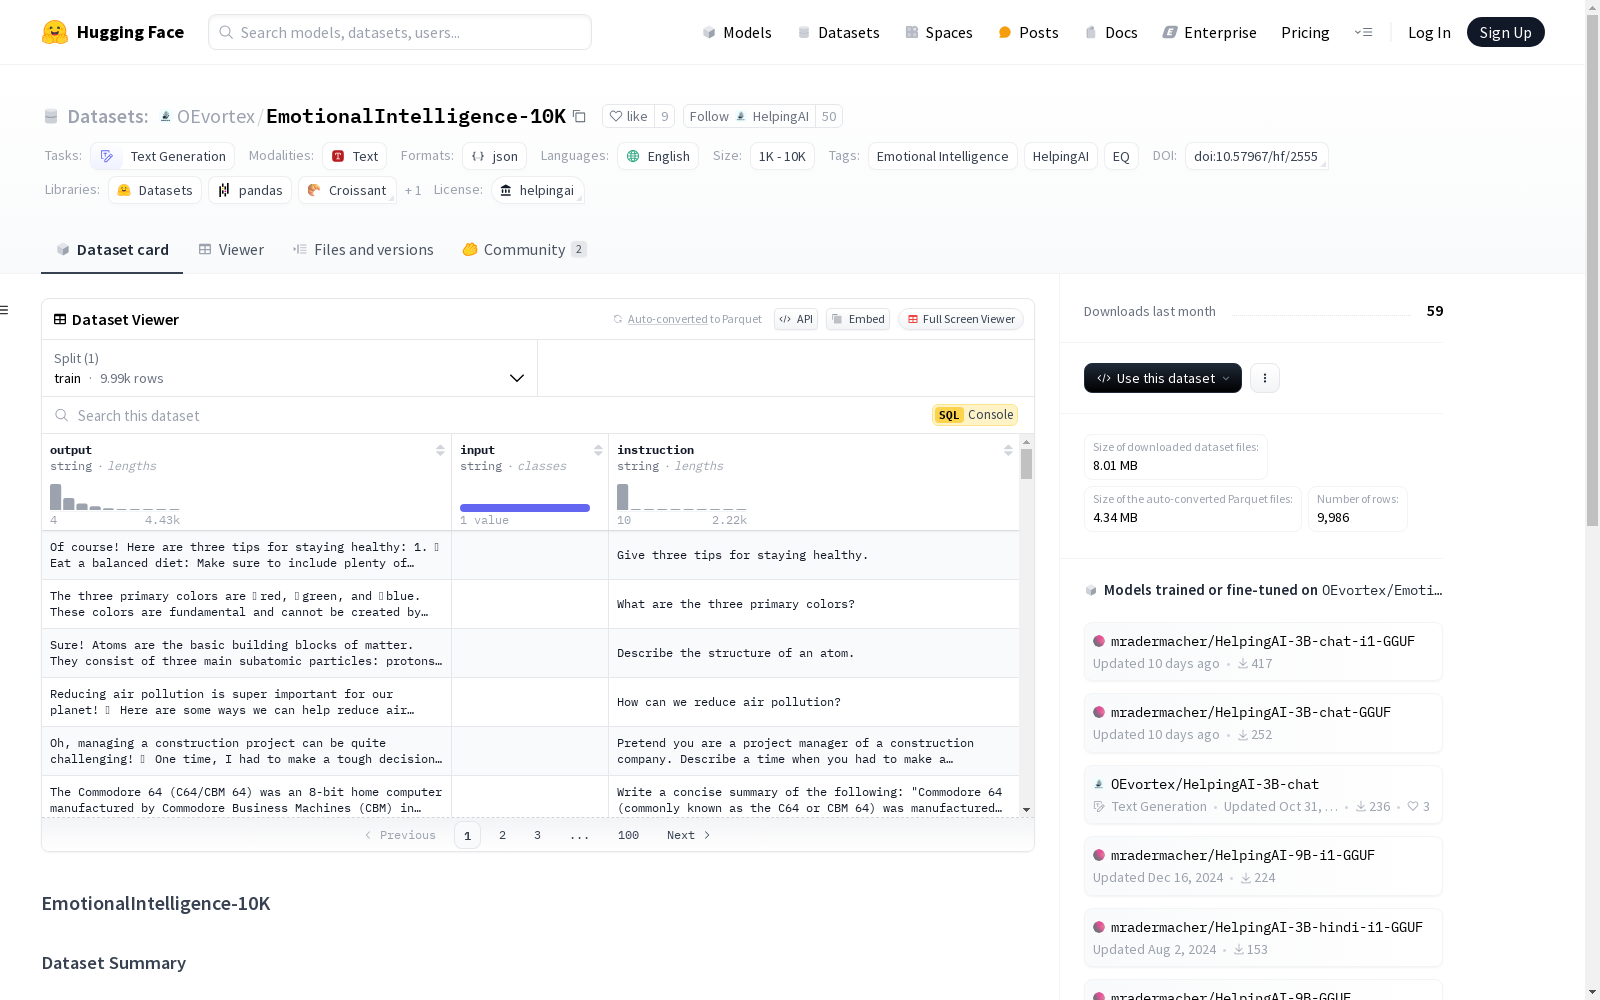Screen dimensions: 1600x1000
Task: Expand the Split train dropdown
Action: click(289, 368)
